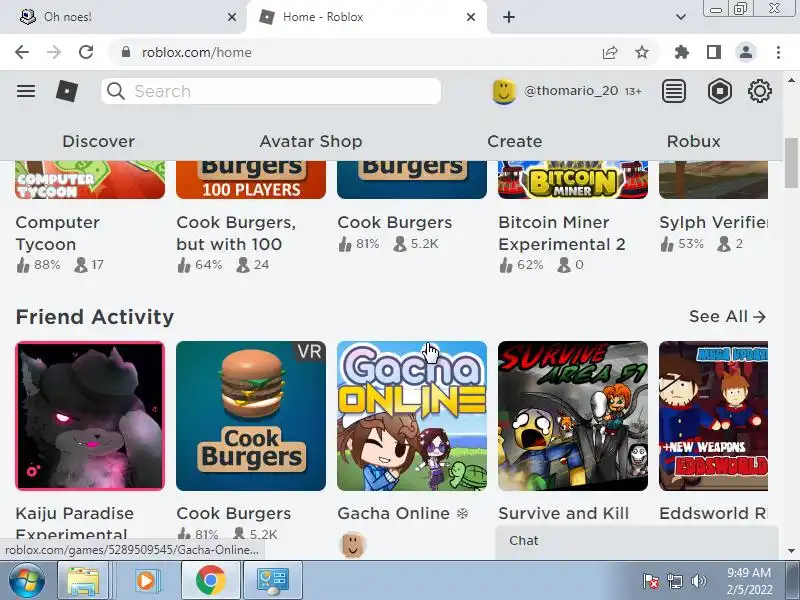This screenshot has height=600, width=800.
Task: Select the Home - Roblox tab
Action: pyautogui.click(x=366, y=17)
